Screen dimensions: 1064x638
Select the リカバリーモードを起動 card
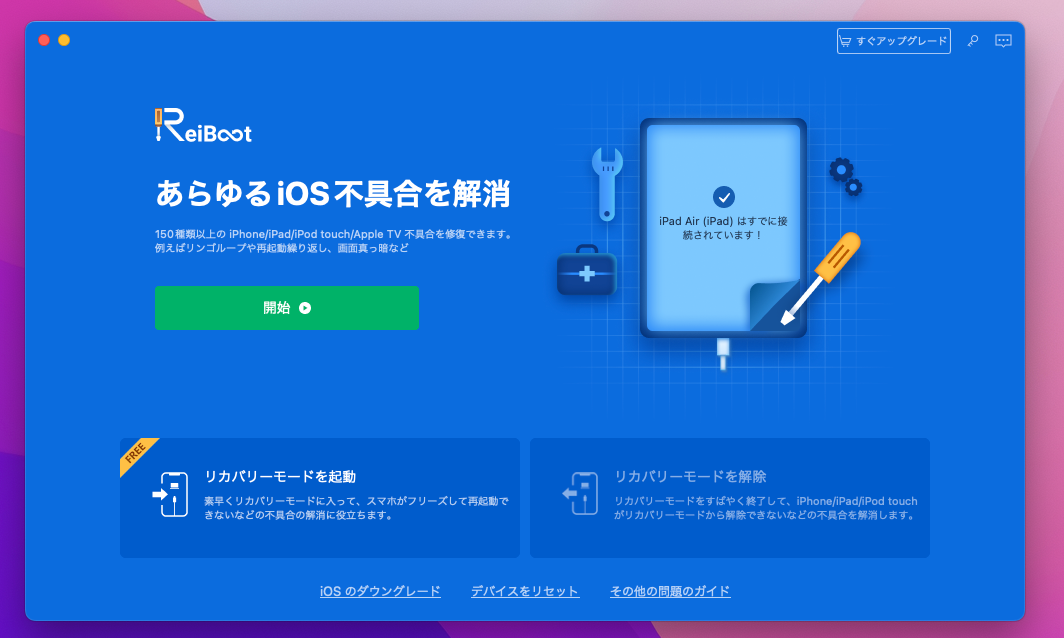[x=320, y=498]
